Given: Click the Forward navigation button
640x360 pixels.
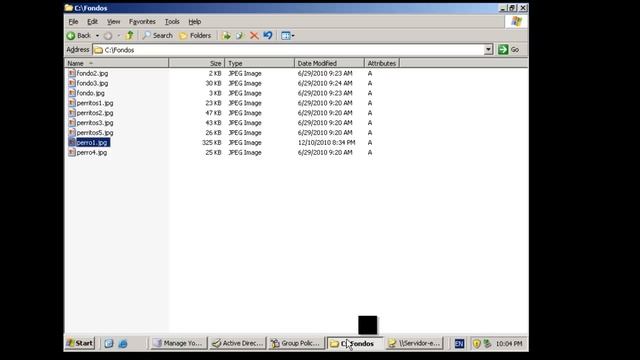Looking at the screenshot, I should point(108,36).
